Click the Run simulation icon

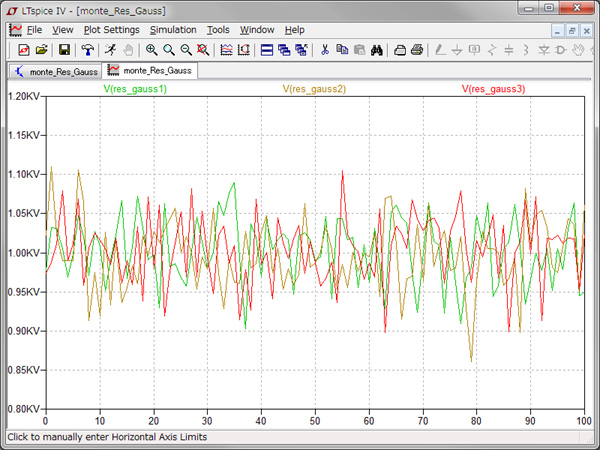109,49
